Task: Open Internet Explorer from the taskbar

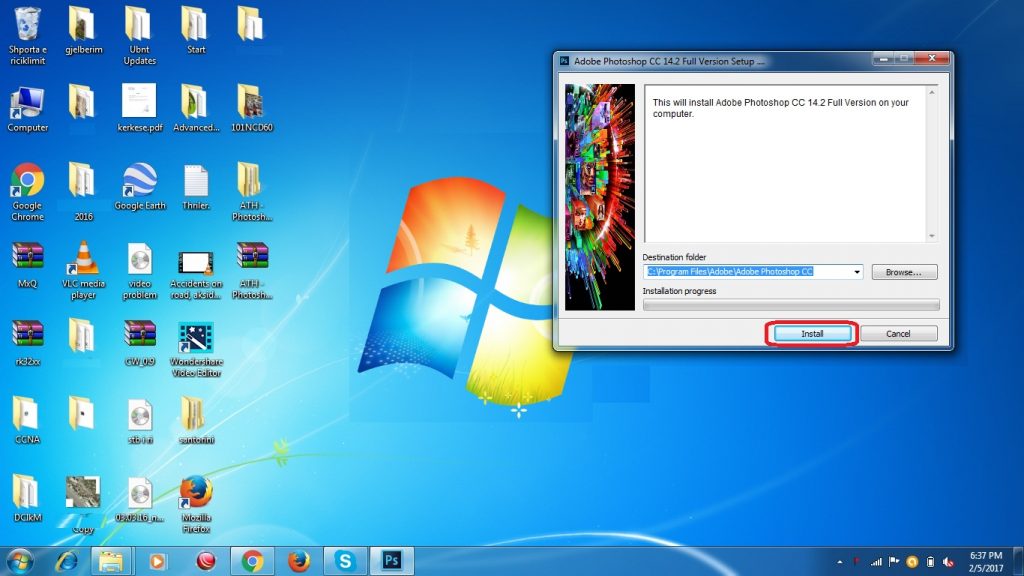Action: tap(67, 561)
